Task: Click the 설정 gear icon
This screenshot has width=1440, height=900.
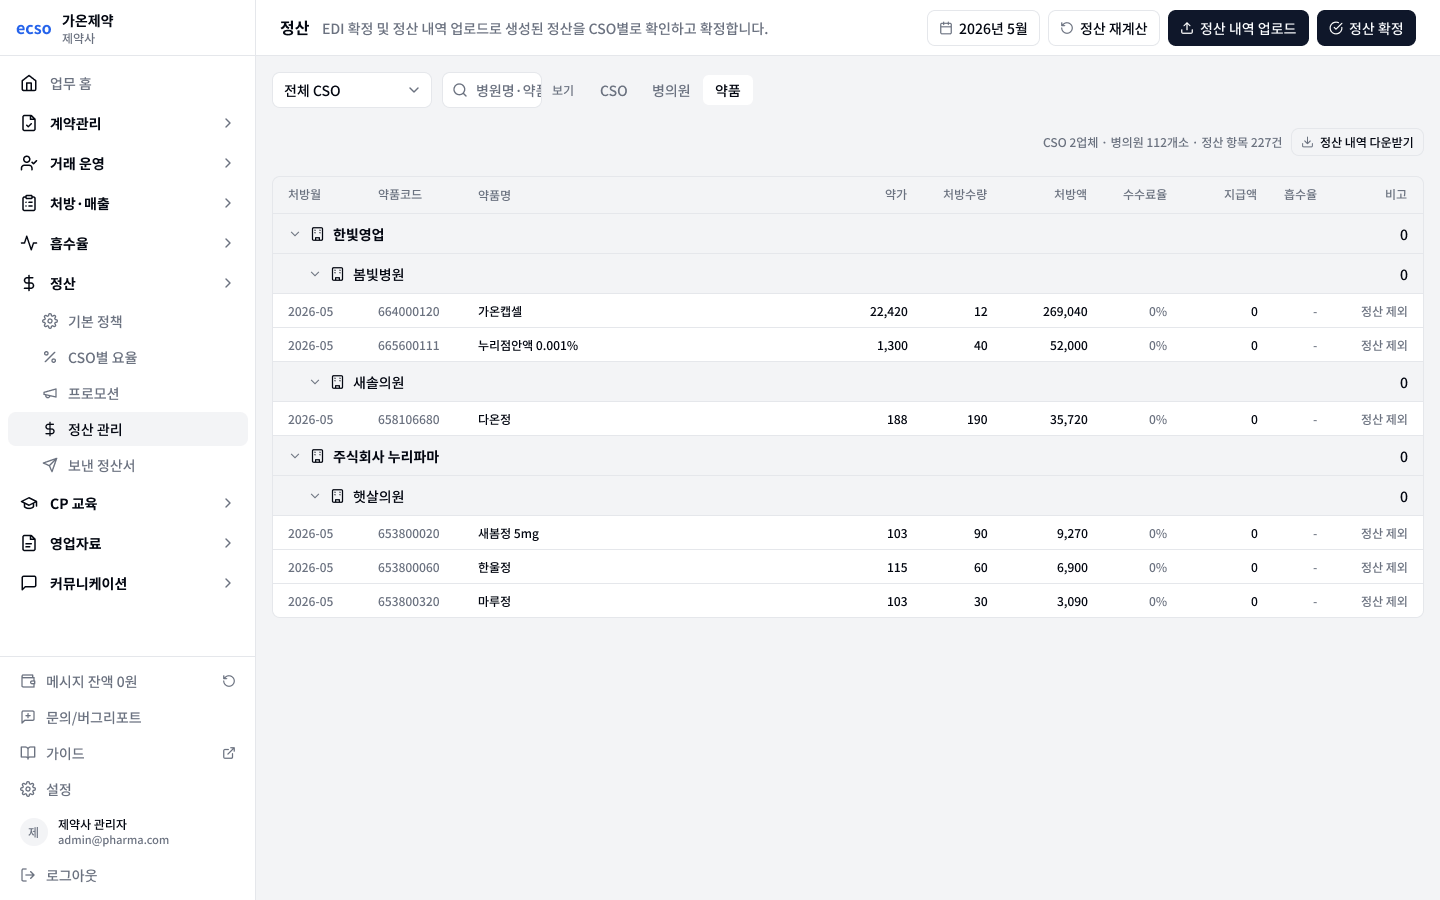Action: pyautogui.click(x=28, y=789)
